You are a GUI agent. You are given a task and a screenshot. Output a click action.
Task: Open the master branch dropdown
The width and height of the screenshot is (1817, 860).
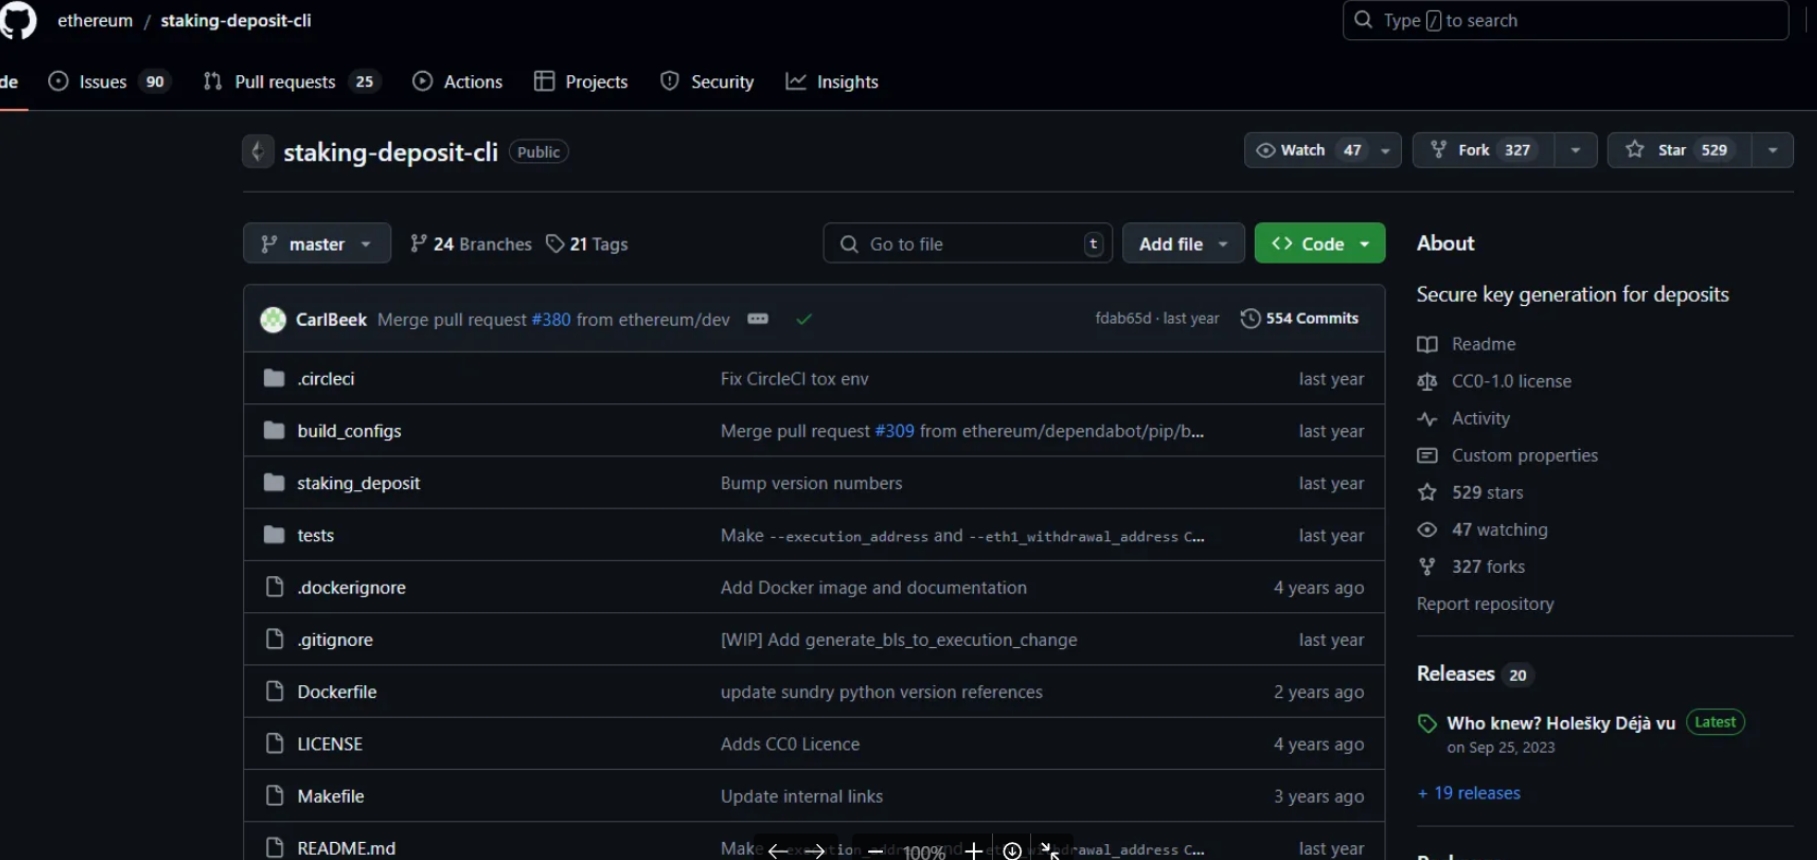pos(316,244)
